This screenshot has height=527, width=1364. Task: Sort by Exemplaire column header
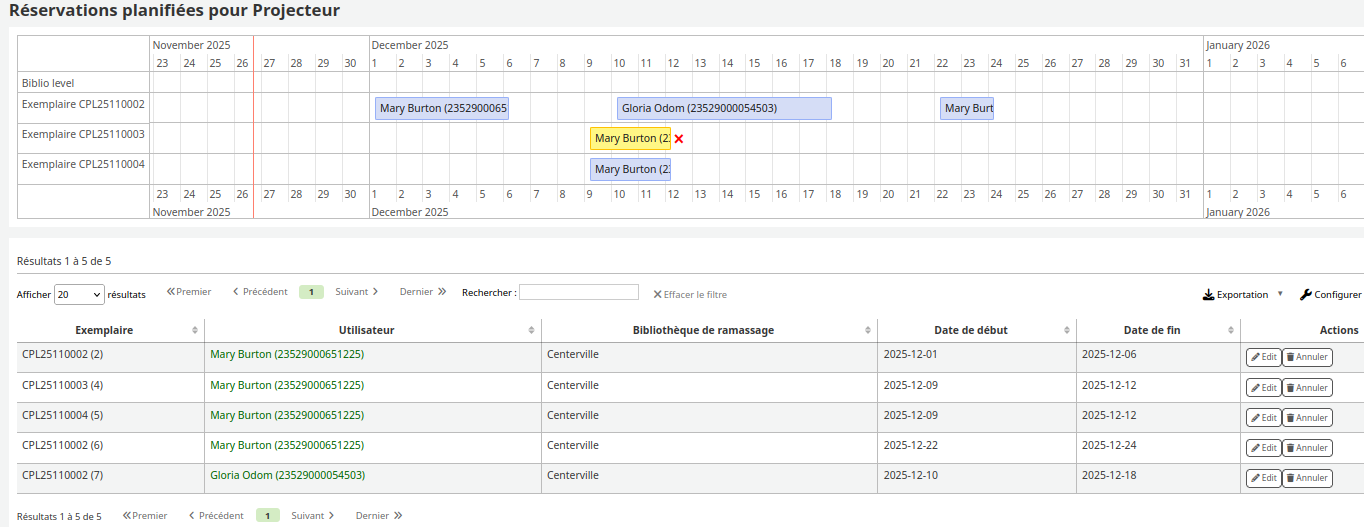pos(104,330)
